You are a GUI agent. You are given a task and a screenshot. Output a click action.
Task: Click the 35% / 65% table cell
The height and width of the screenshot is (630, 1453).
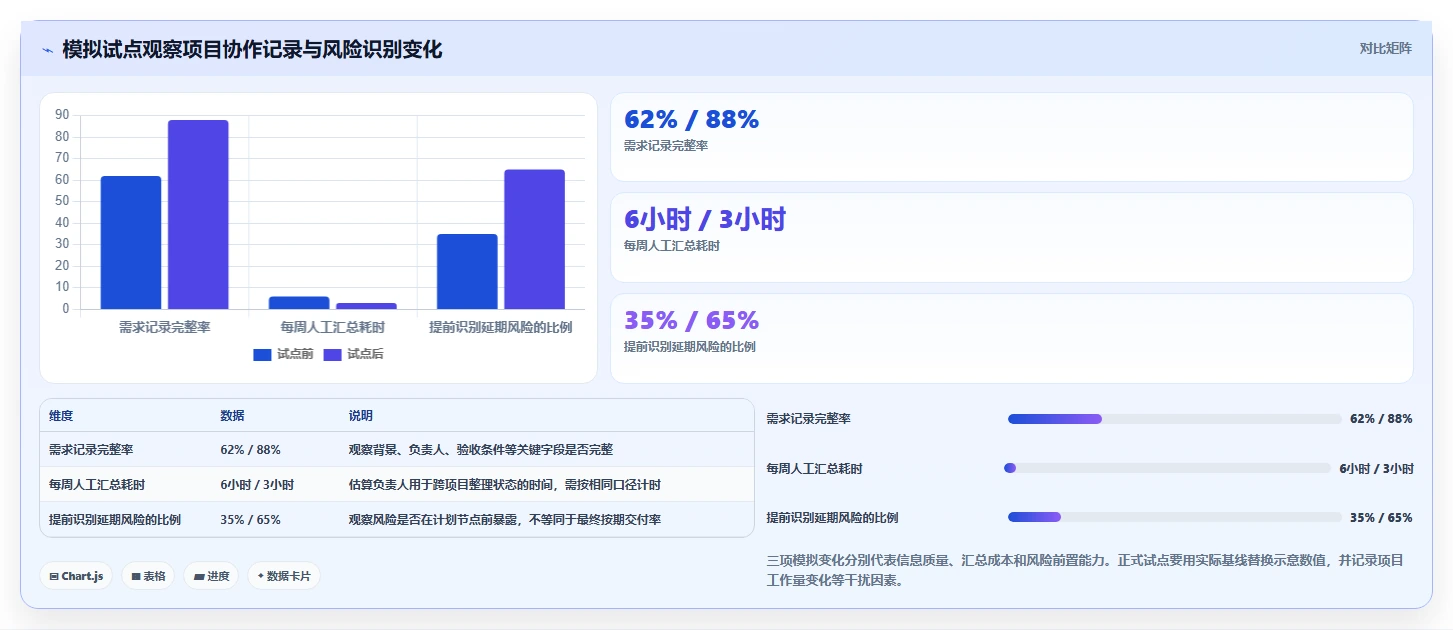coord(250,520)
